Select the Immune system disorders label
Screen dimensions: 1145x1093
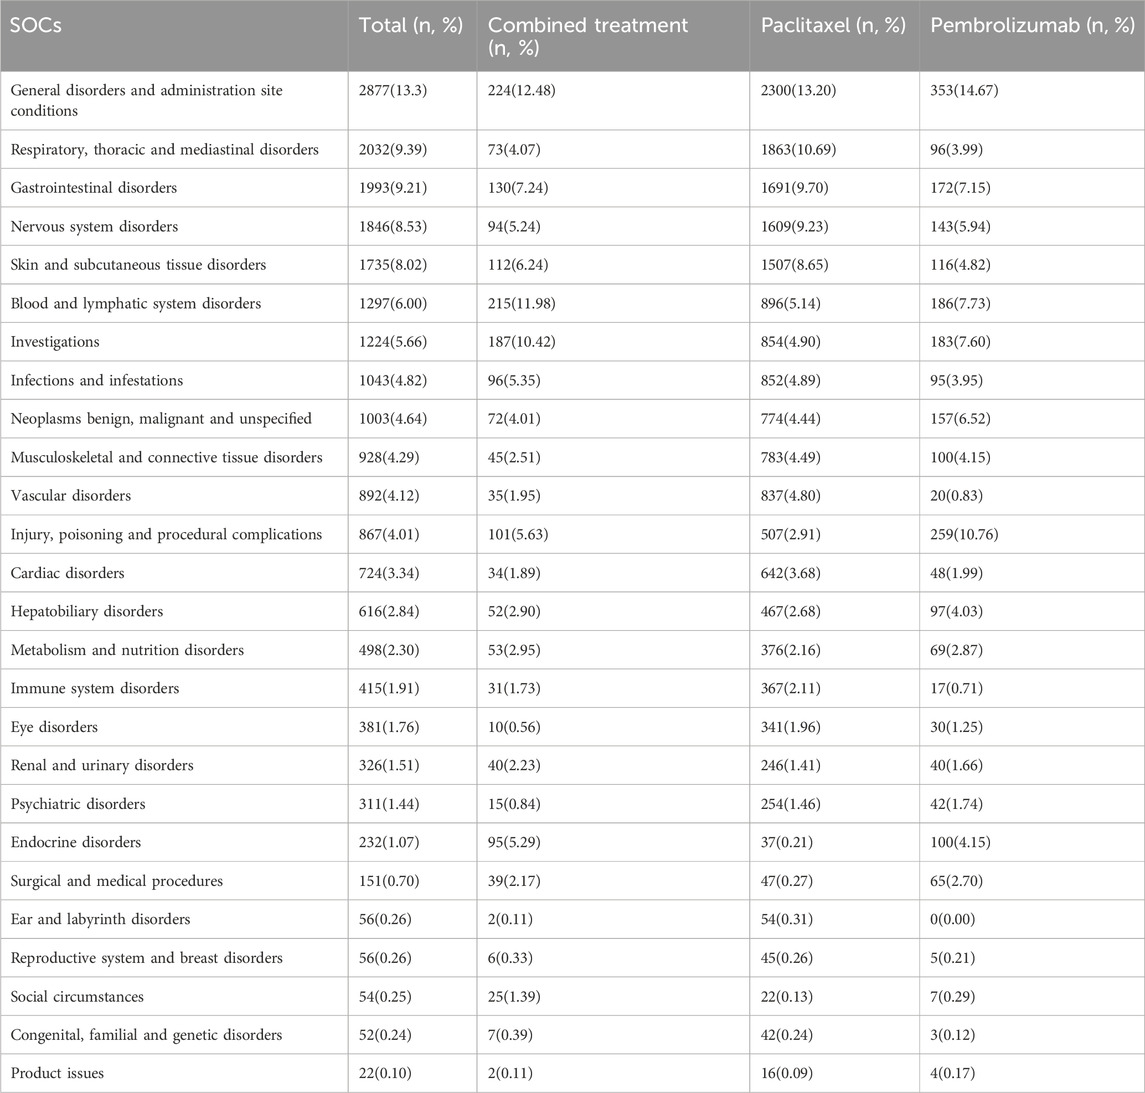(x=95, y=689)
